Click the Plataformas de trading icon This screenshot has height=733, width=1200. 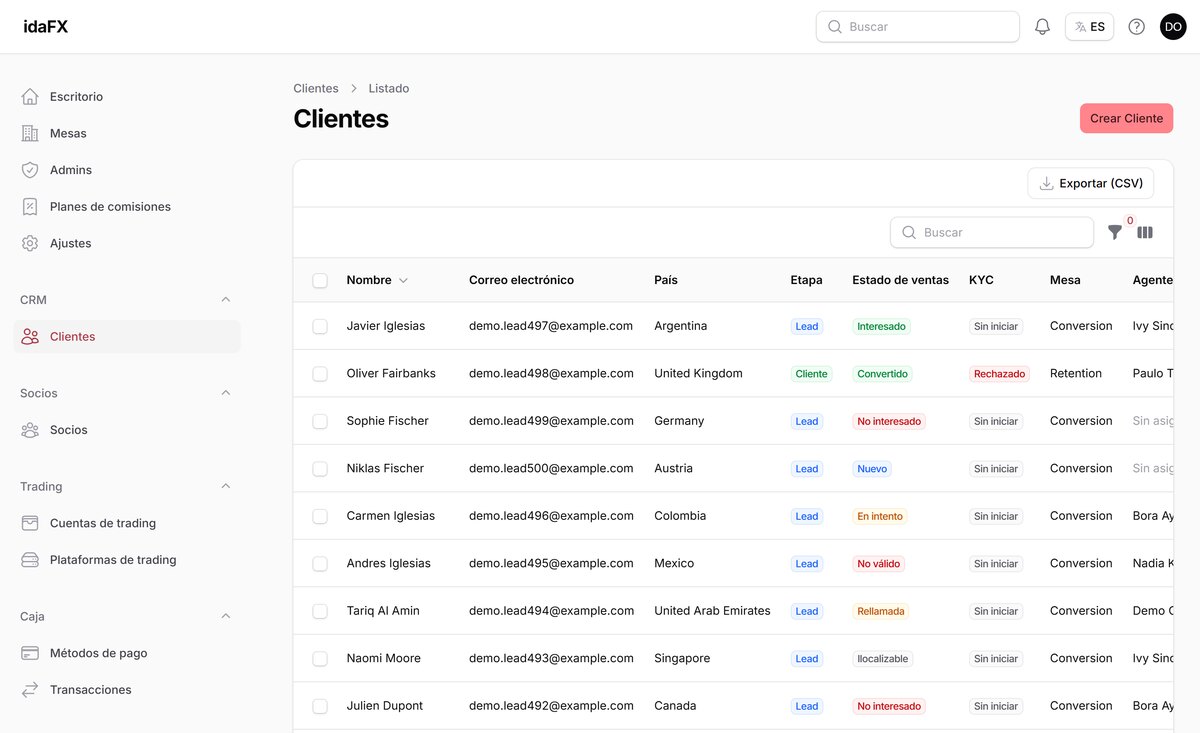pyautogui.click(x=30, y=560)
